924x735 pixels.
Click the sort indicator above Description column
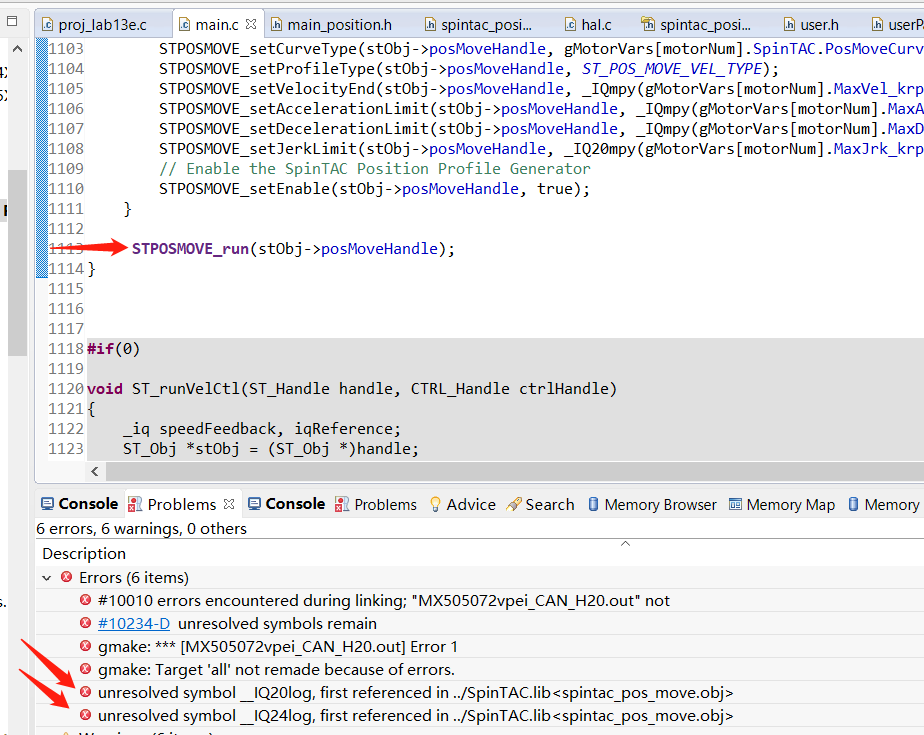tap(625, 543)
